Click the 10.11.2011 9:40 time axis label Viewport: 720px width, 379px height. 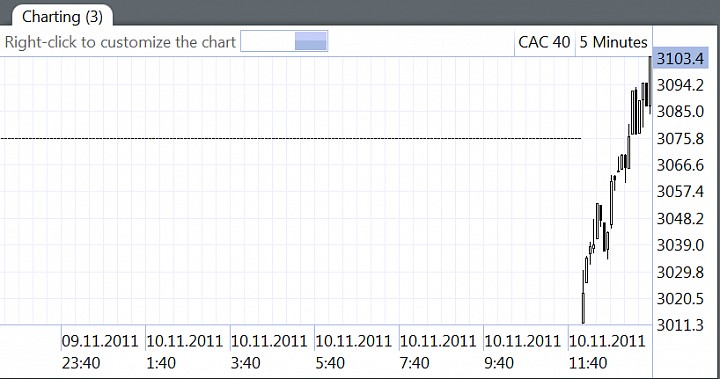(x=522, y=352)
